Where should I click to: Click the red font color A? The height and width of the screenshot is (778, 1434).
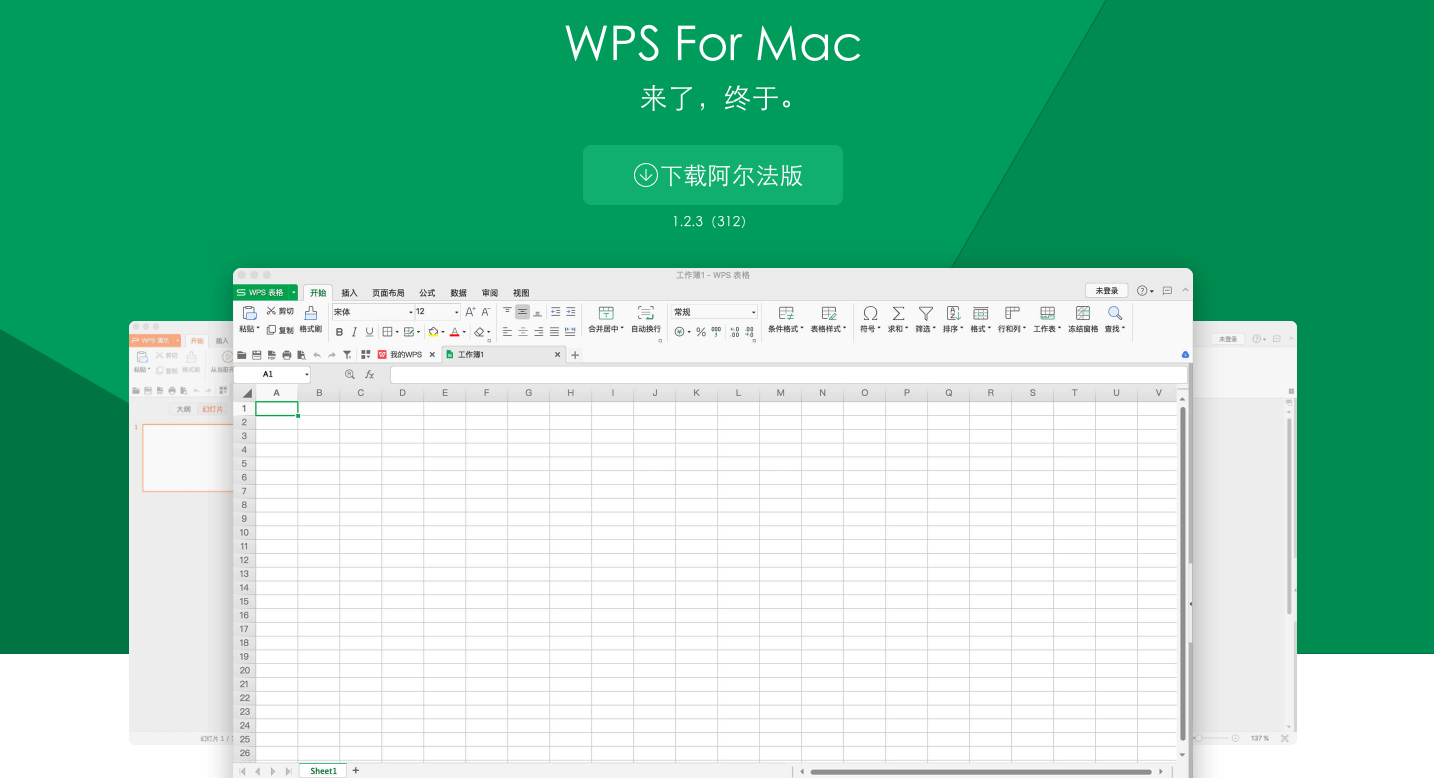click(x=454, y=332)
